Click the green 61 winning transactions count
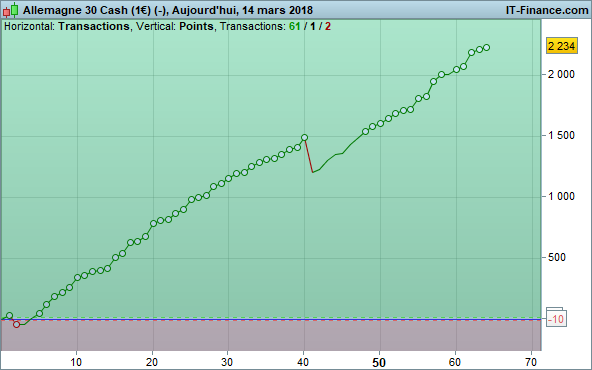The height and width of the screenshot is (370, 592). click(x=294, y=26)
